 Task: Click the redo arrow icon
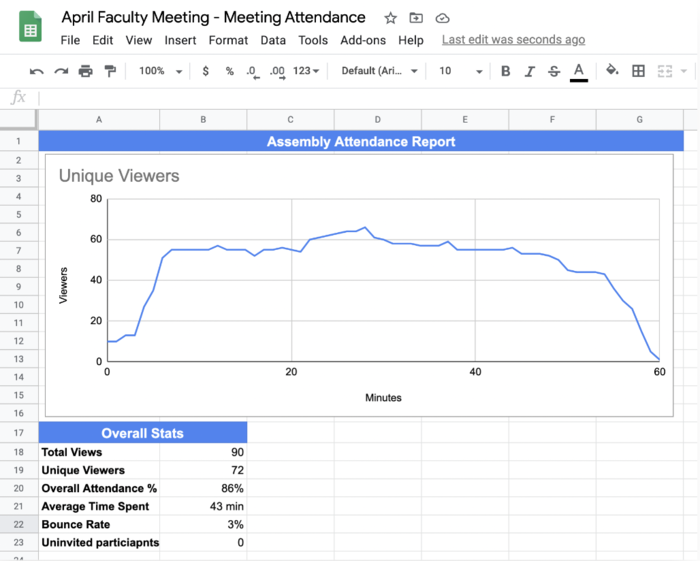[61, 71]
